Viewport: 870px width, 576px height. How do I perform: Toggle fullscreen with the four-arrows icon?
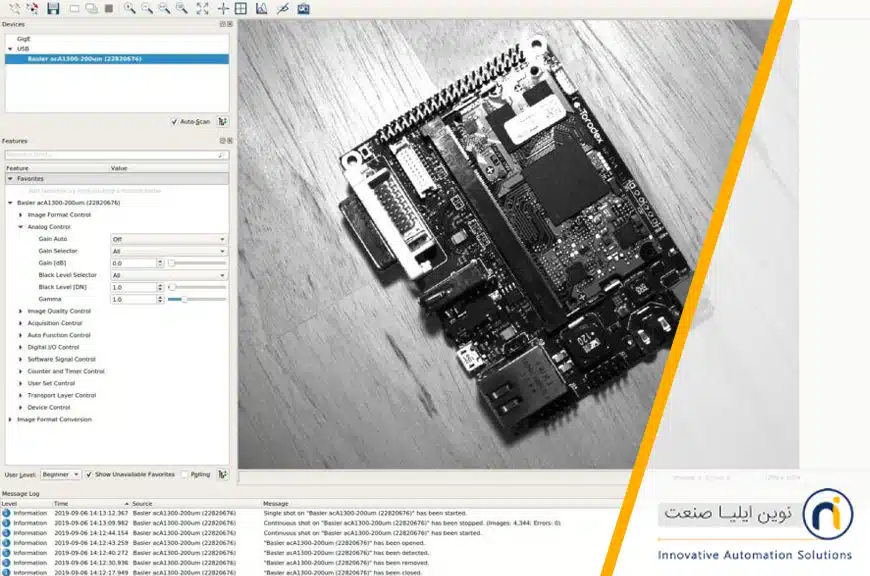coord(203,8)
